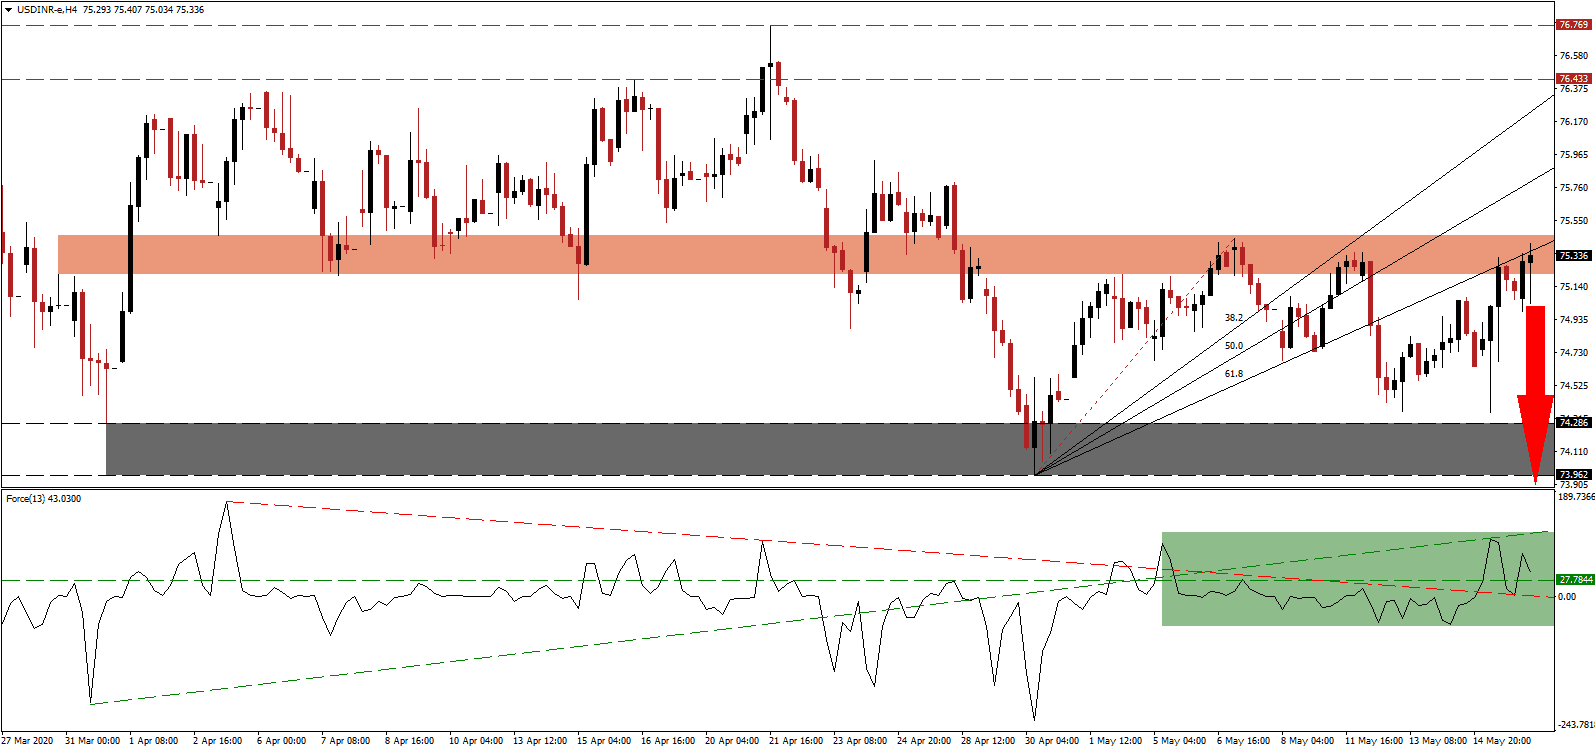The image size is (1595, 752).
Task: Select the 30 Apr 04:00 time label
Action: (x=1052, y=741)
